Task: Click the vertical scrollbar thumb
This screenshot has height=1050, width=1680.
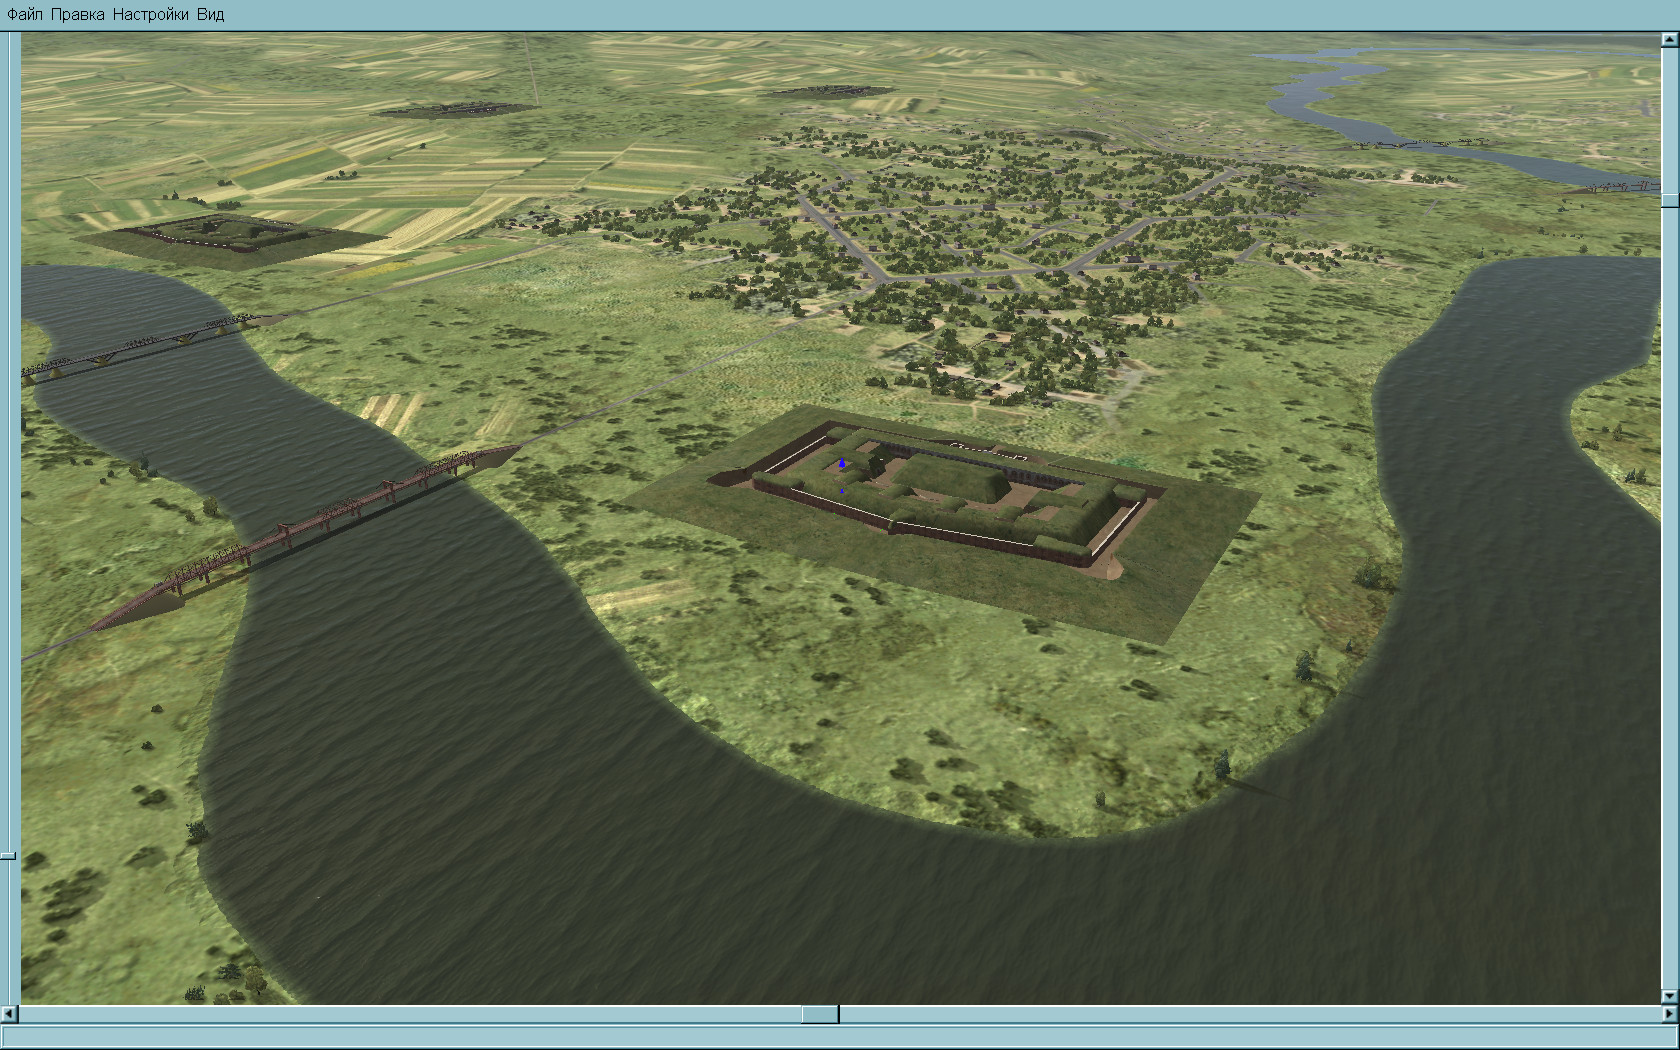Action: 1670,200
